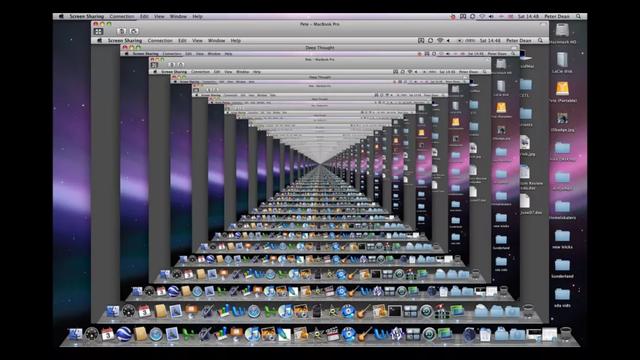
Task: Open the Trash in the outermost dock
Action: (566, 334)
